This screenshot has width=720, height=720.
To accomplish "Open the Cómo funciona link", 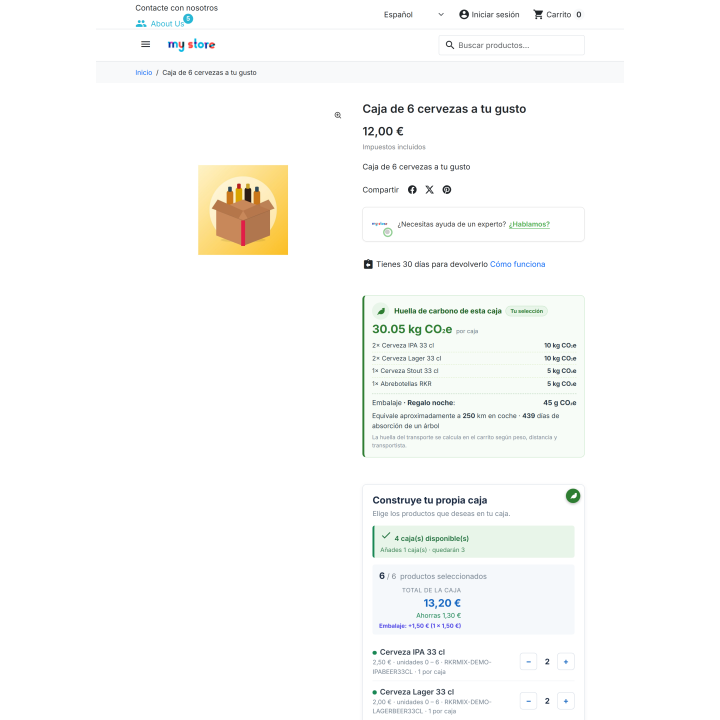I will pos(518,264).
